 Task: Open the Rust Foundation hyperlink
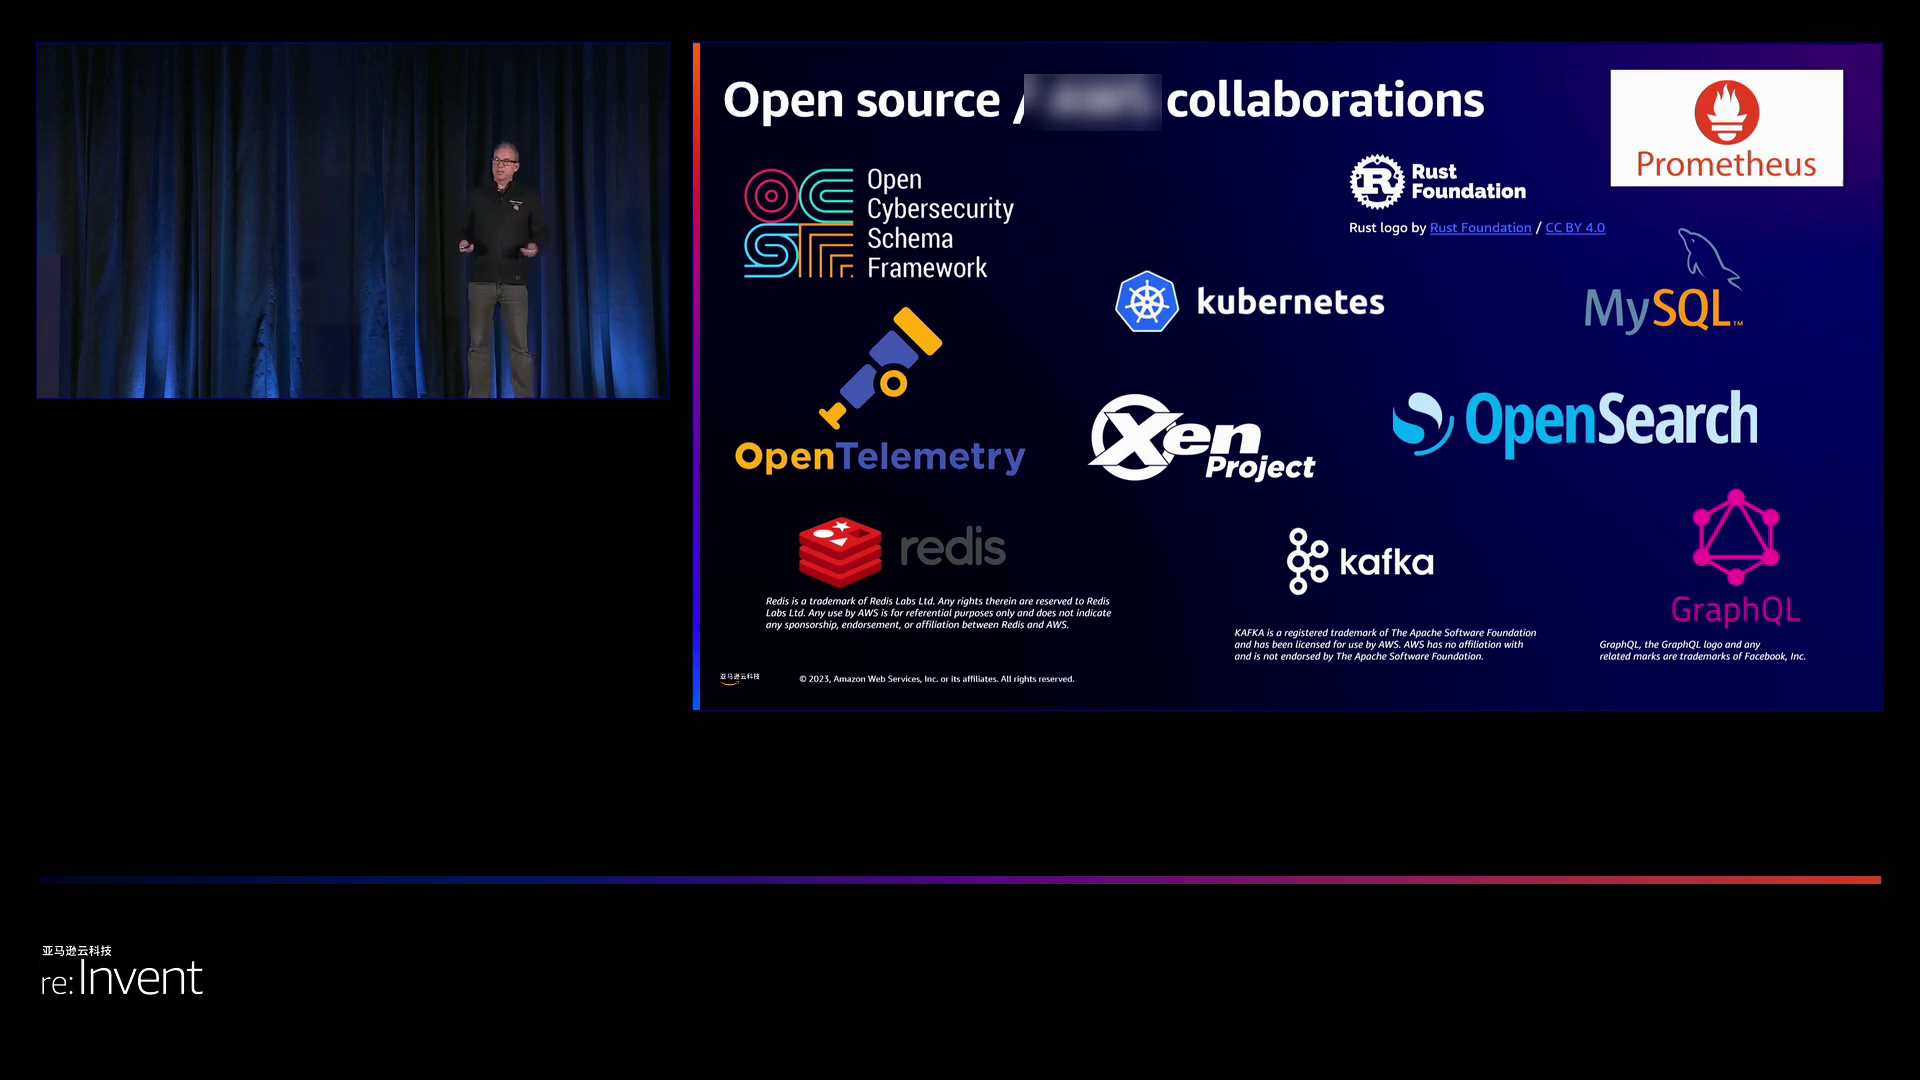pyautogui.click(x=1480, y=228)
